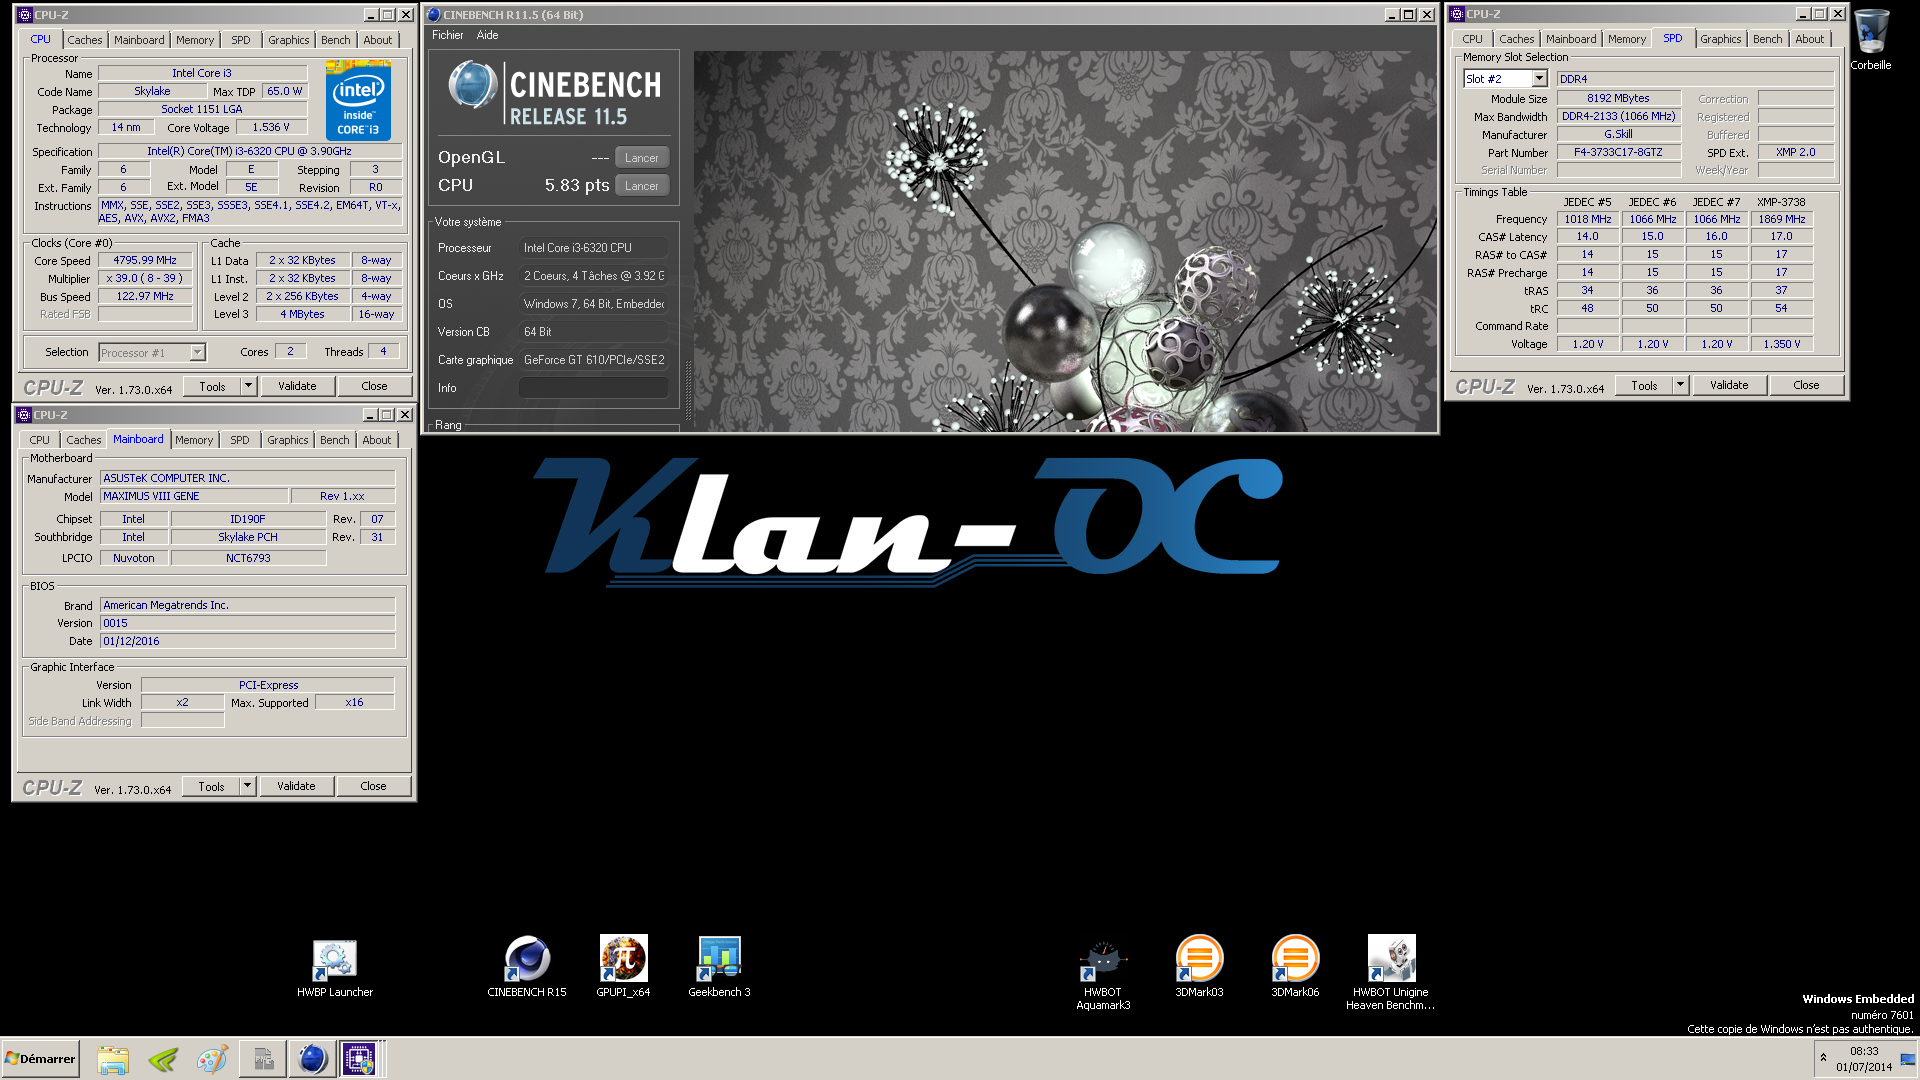The height and width of the screenshot is (1080, 1920).
Task: Run the OpenGL test with Lancer
Action: 642,158
